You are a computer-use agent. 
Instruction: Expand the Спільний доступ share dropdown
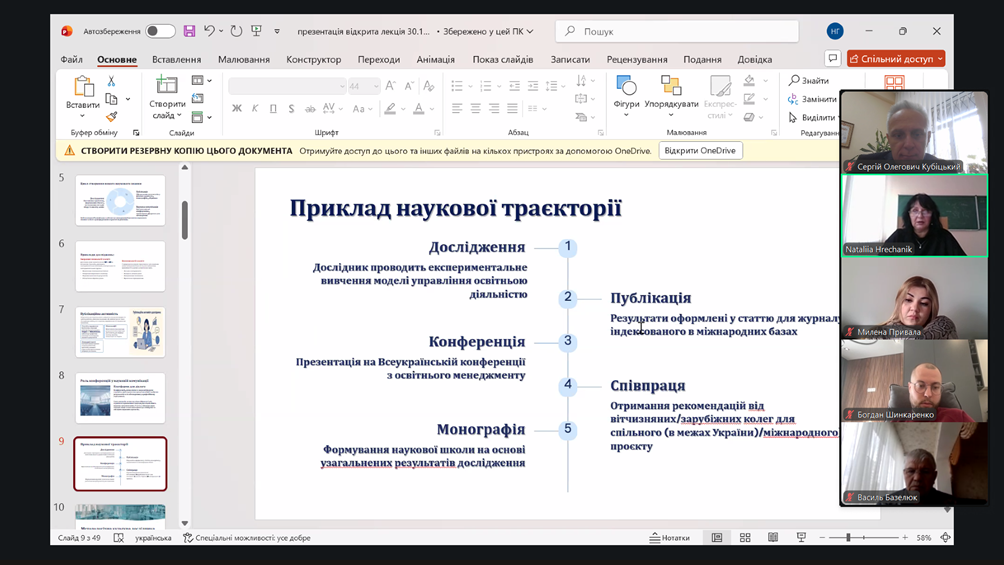[x=940, y=59]
